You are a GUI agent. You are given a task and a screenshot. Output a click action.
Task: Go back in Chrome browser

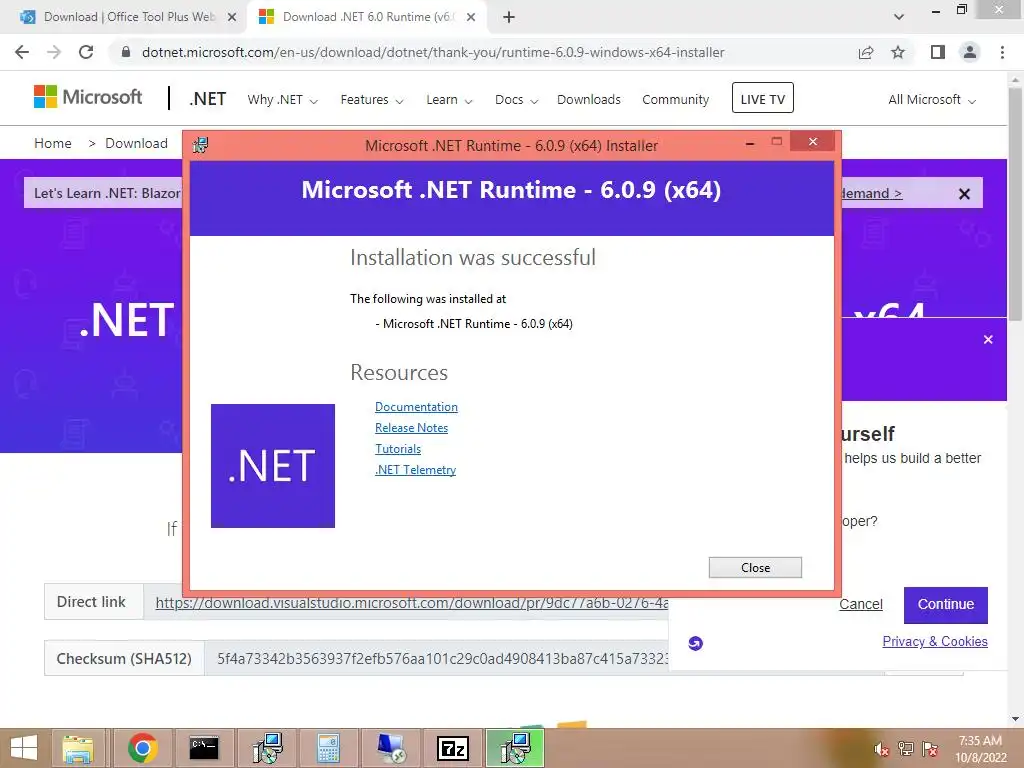click(22, 52)
